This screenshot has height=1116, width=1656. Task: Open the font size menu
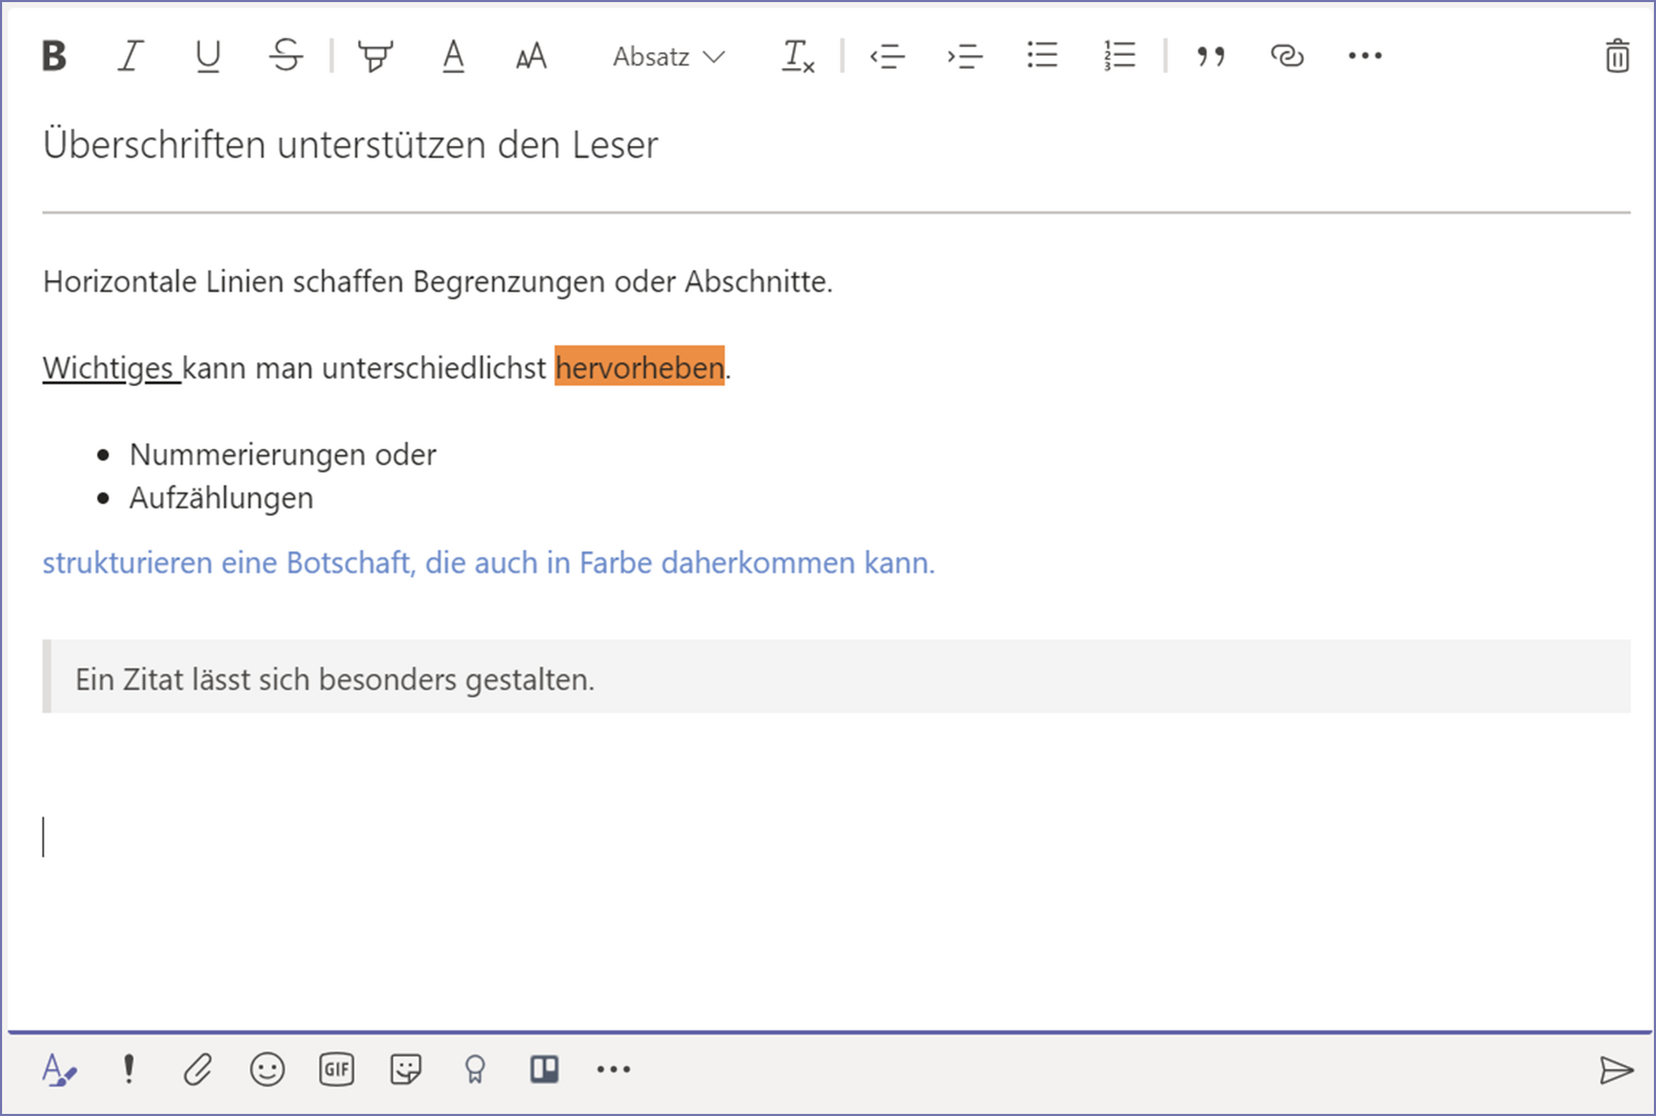tap(531, 56)
